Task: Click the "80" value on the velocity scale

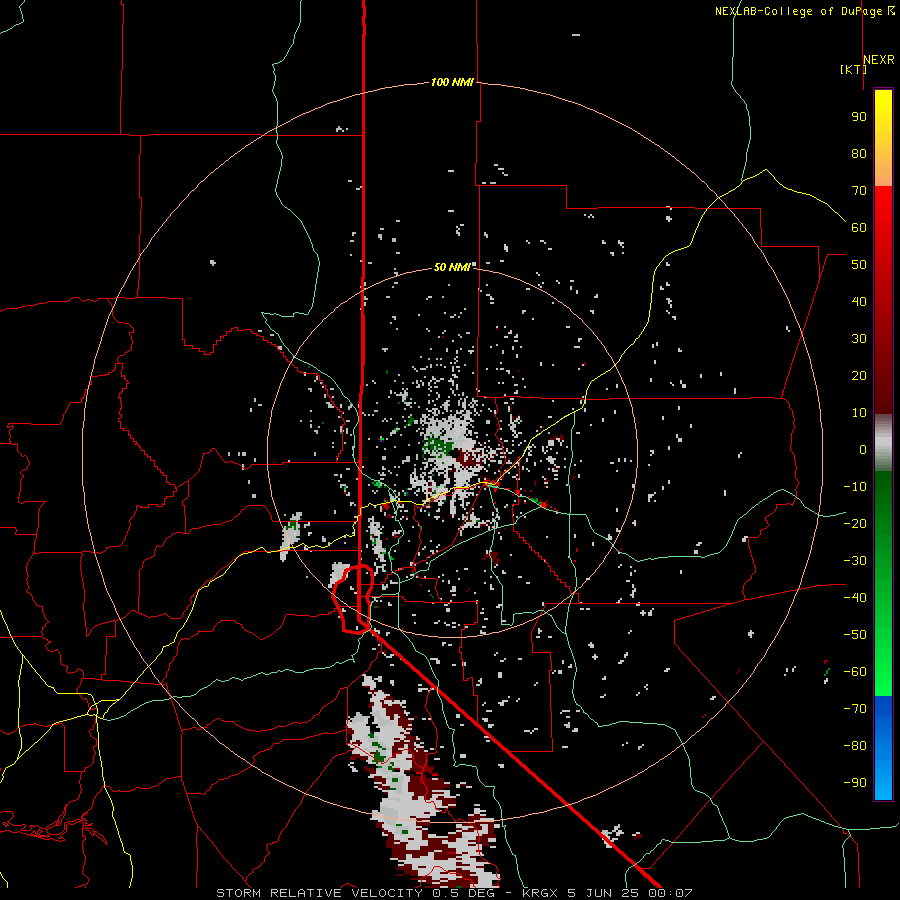Action: 859,154
